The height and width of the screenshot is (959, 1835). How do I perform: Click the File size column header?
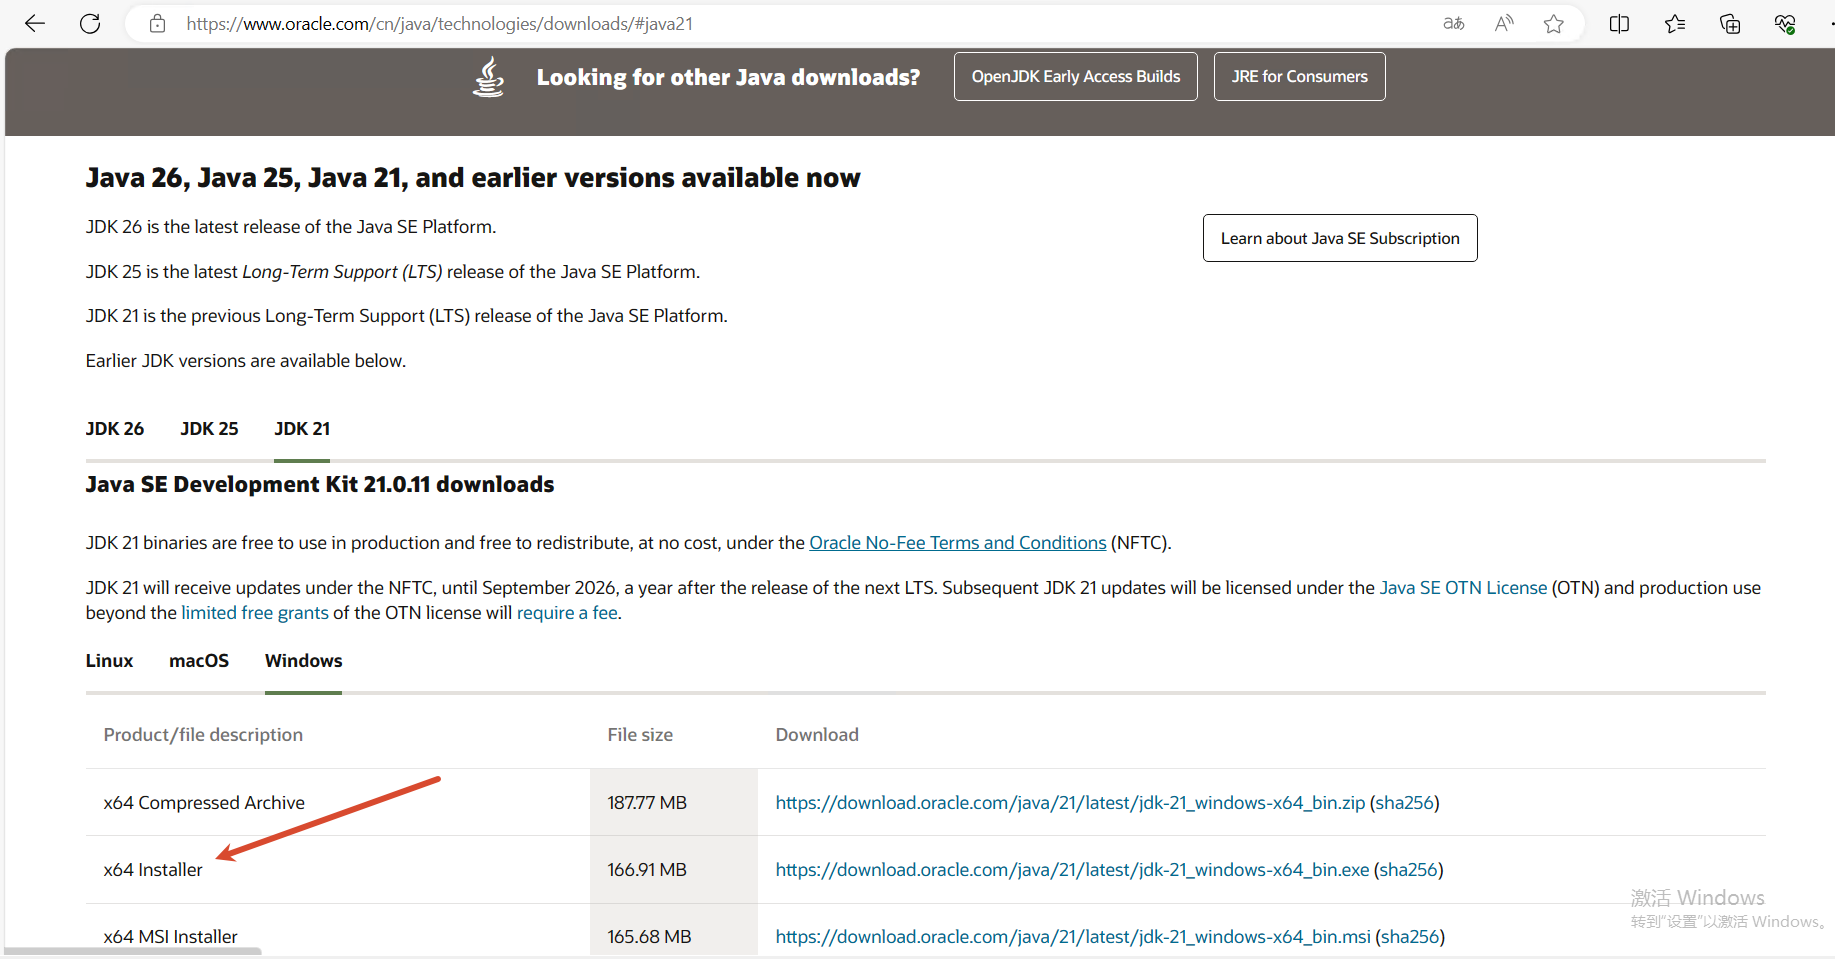[640, 735]
